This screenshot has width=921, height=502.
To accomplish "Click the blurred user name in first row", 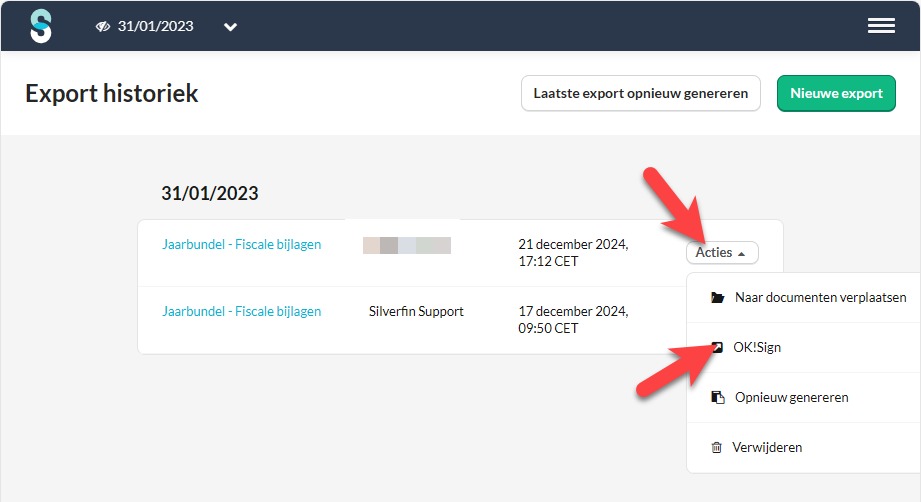I will point(406,245).
